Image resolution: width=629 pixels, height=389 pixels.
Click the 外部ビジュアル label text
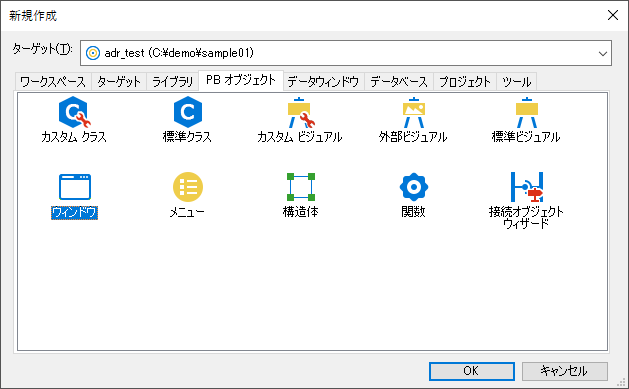coord(413,137)
